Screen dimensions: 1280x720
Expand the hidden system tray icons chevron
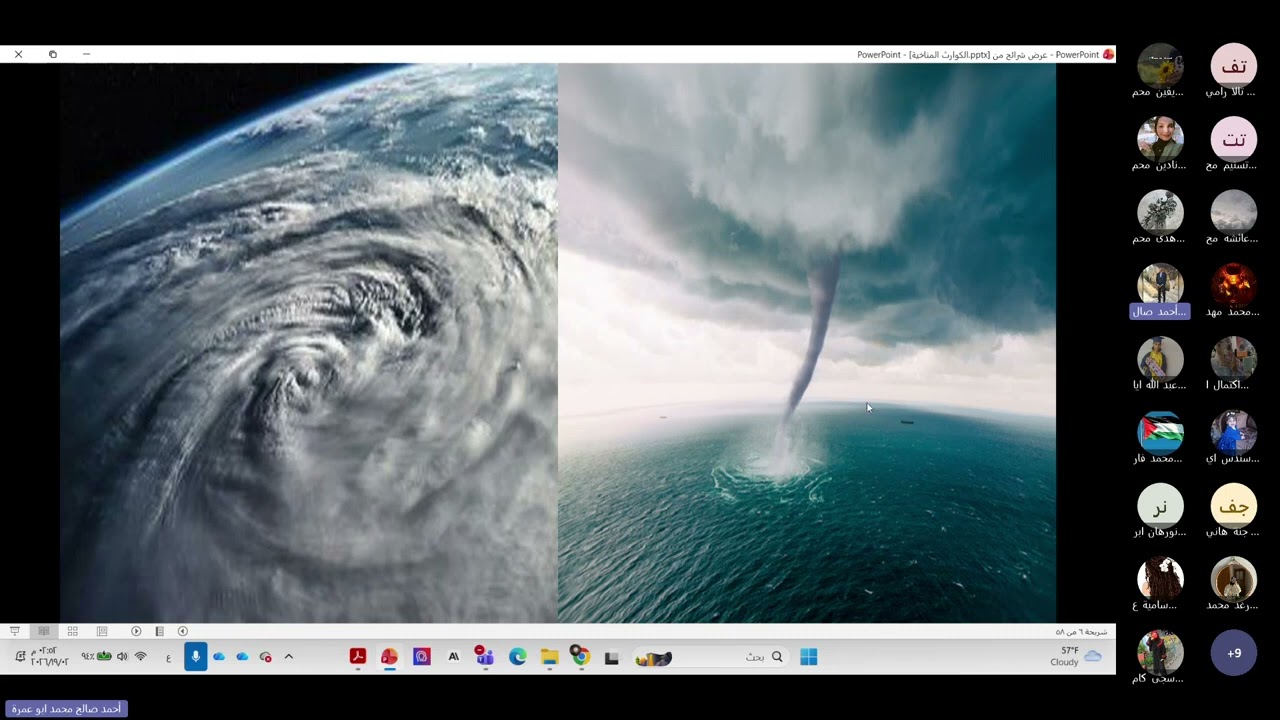[x=289, y=657]
